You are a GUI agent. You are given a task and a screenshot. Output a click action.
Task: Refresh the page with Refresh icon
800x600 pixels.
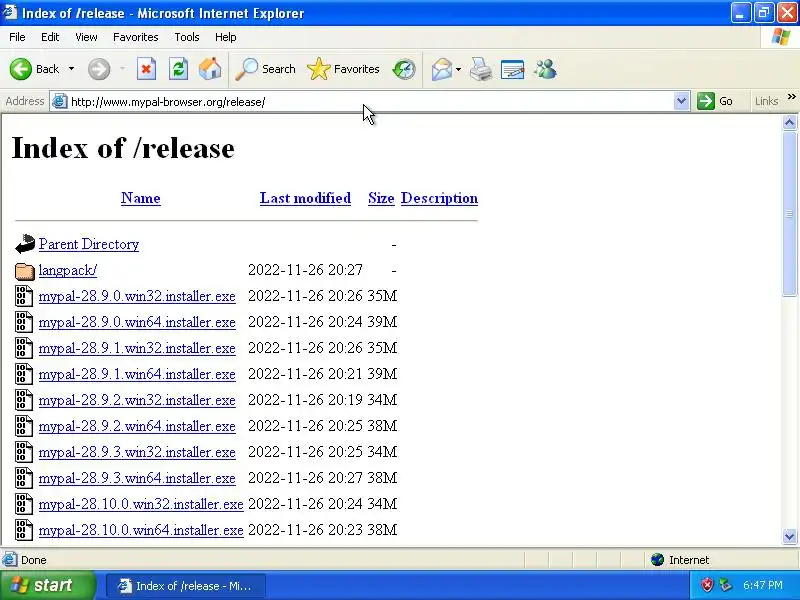(178, 69)
